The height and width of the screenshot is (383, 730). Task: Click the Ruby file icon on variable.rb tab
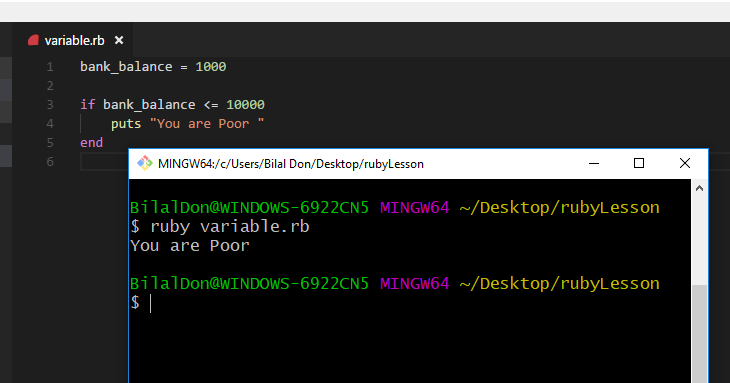point(33,40)
